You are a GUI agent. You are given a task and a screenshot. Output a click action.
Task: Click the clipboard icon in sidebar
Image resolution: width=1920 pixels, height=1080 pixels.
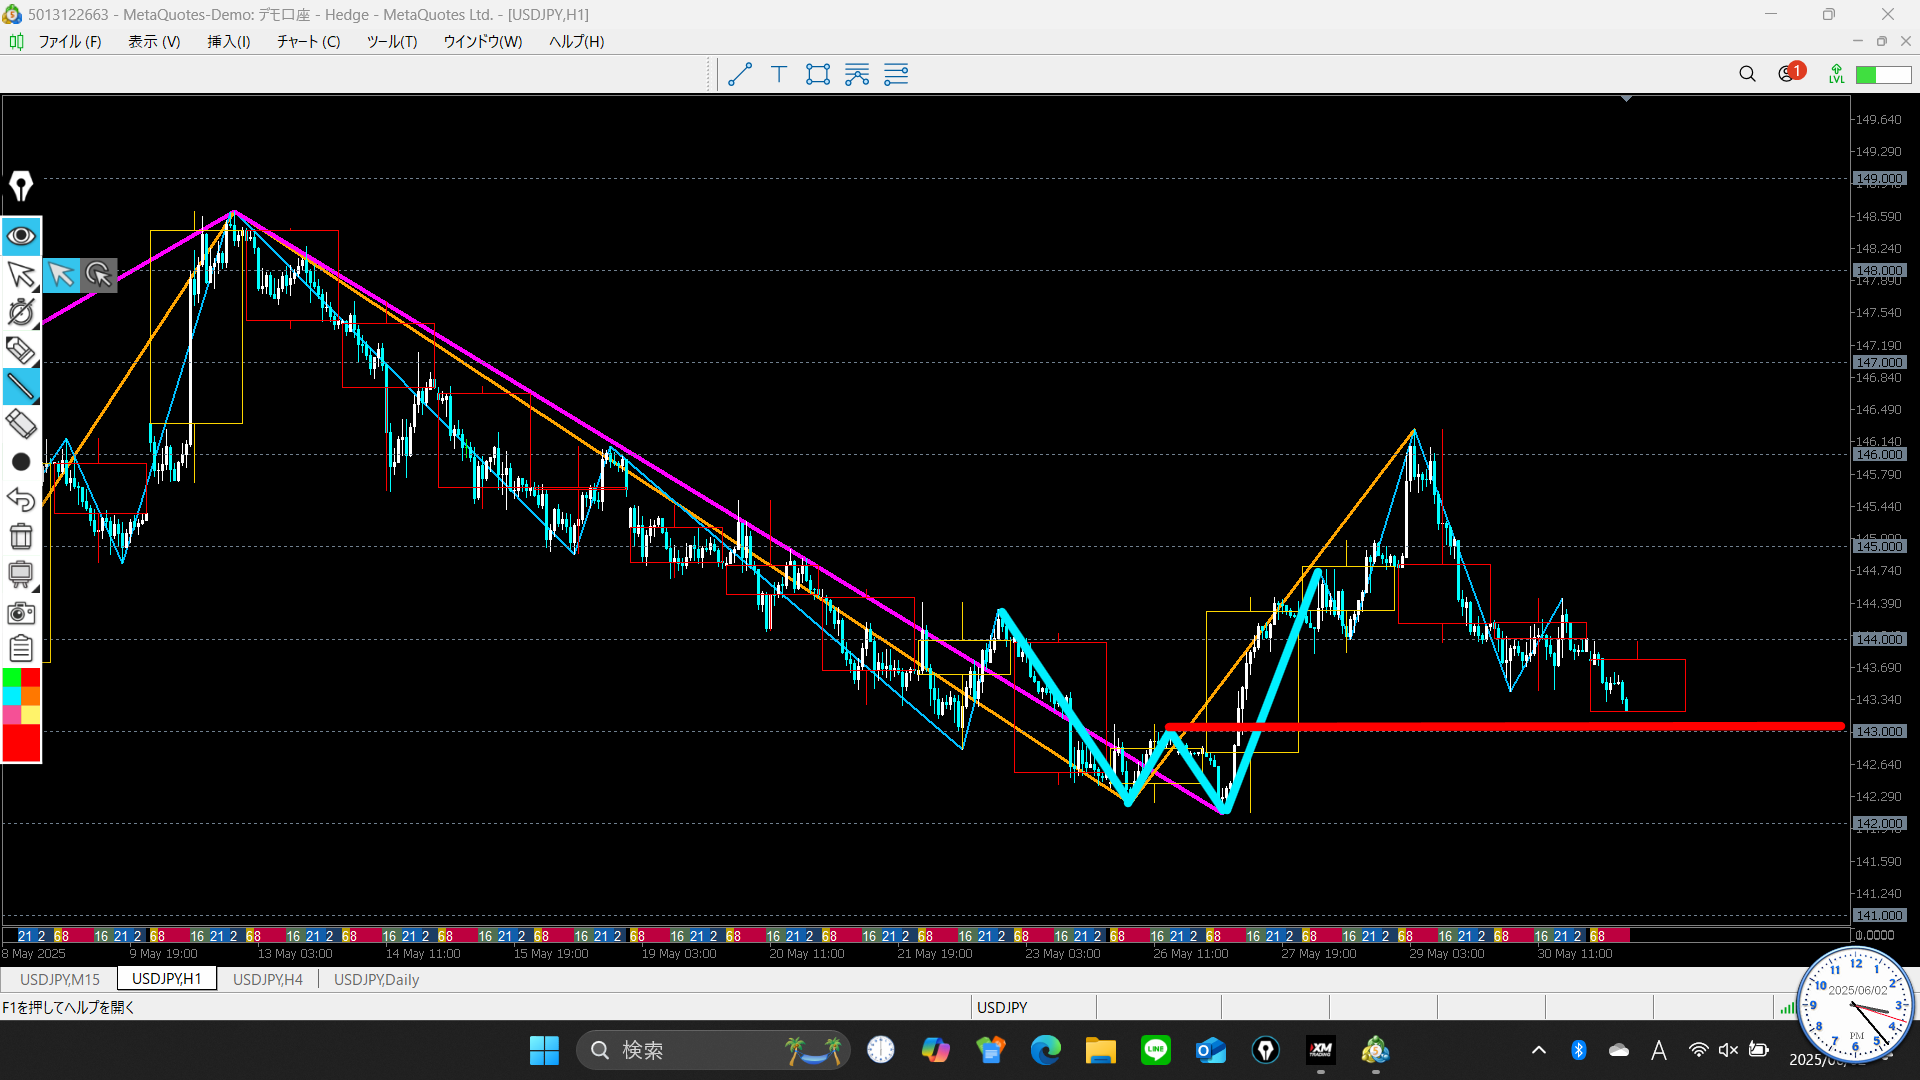tap(21, 649)
